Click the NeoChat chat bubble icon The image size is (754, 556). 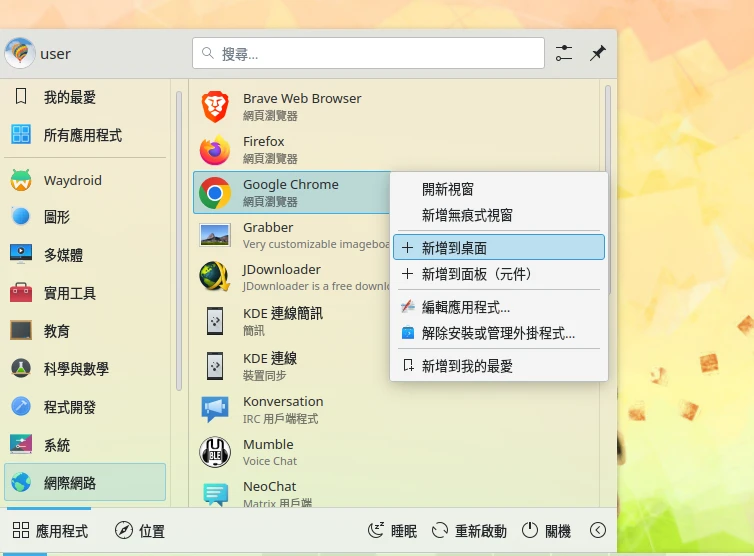[x=215, y=494]
